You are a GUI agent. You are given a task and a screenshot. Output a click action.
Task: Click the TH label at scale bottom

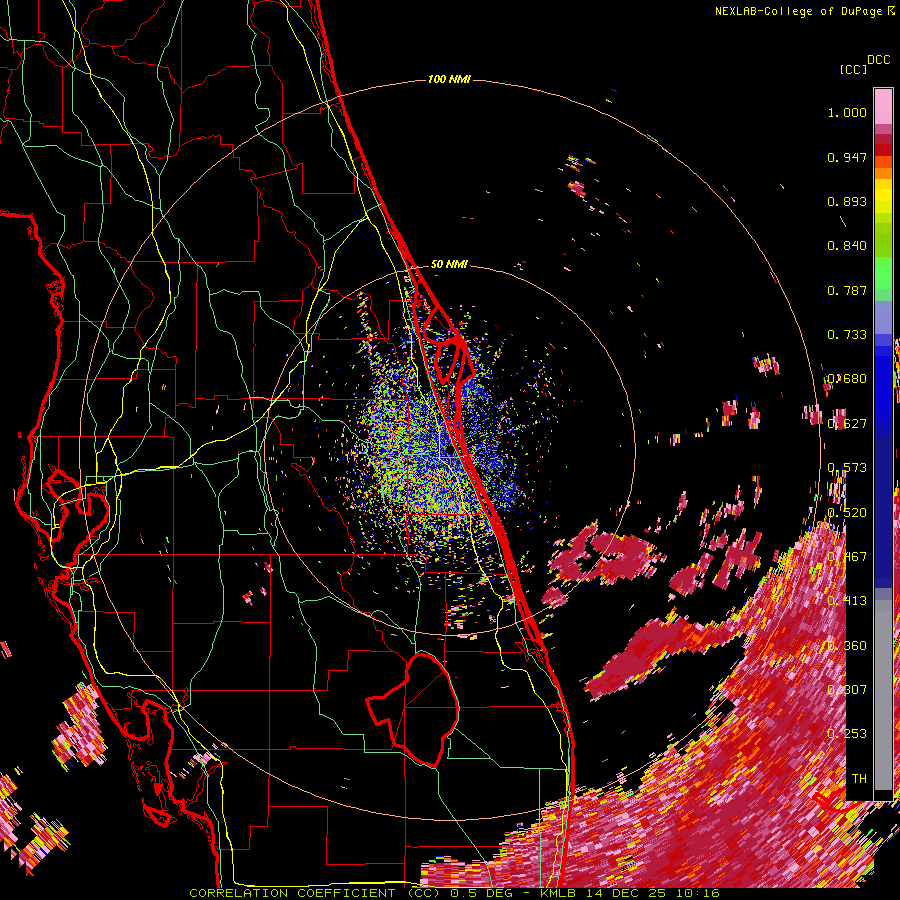point(859,779)
